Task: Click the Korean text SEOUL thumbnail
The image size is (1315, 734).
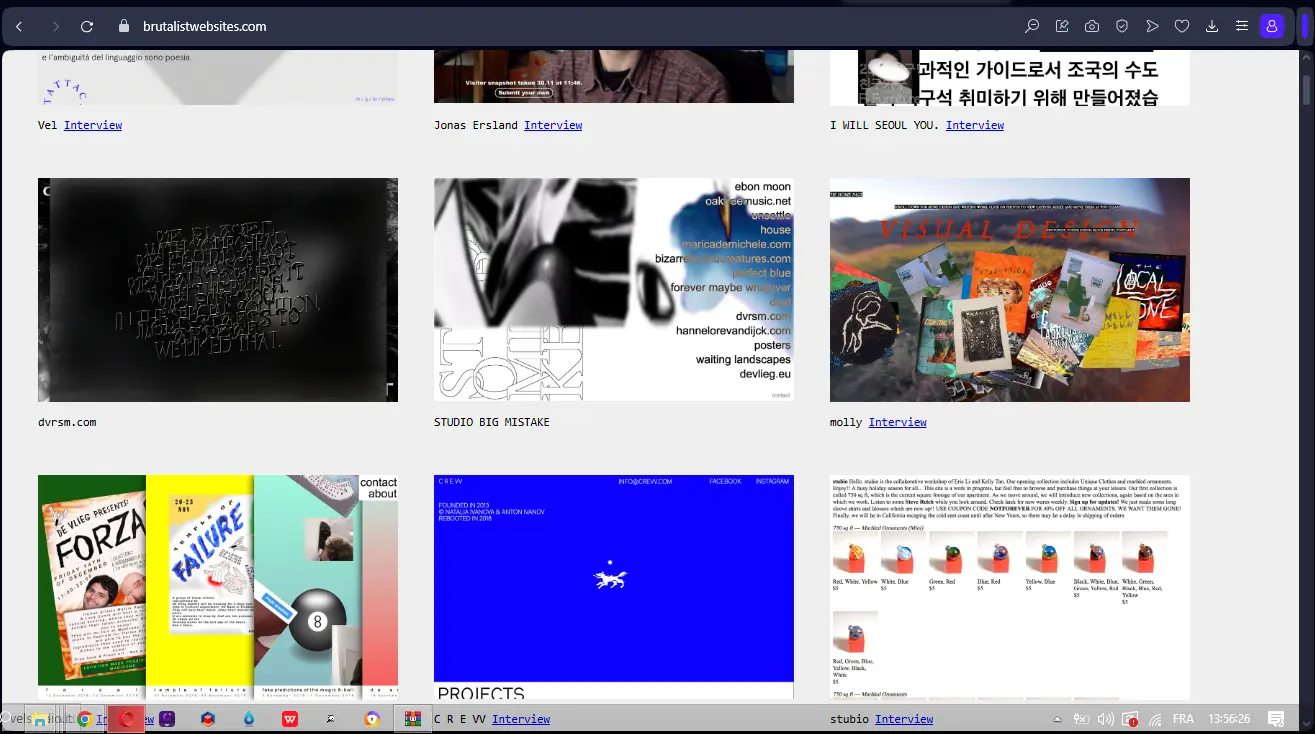Action: 1010,78
